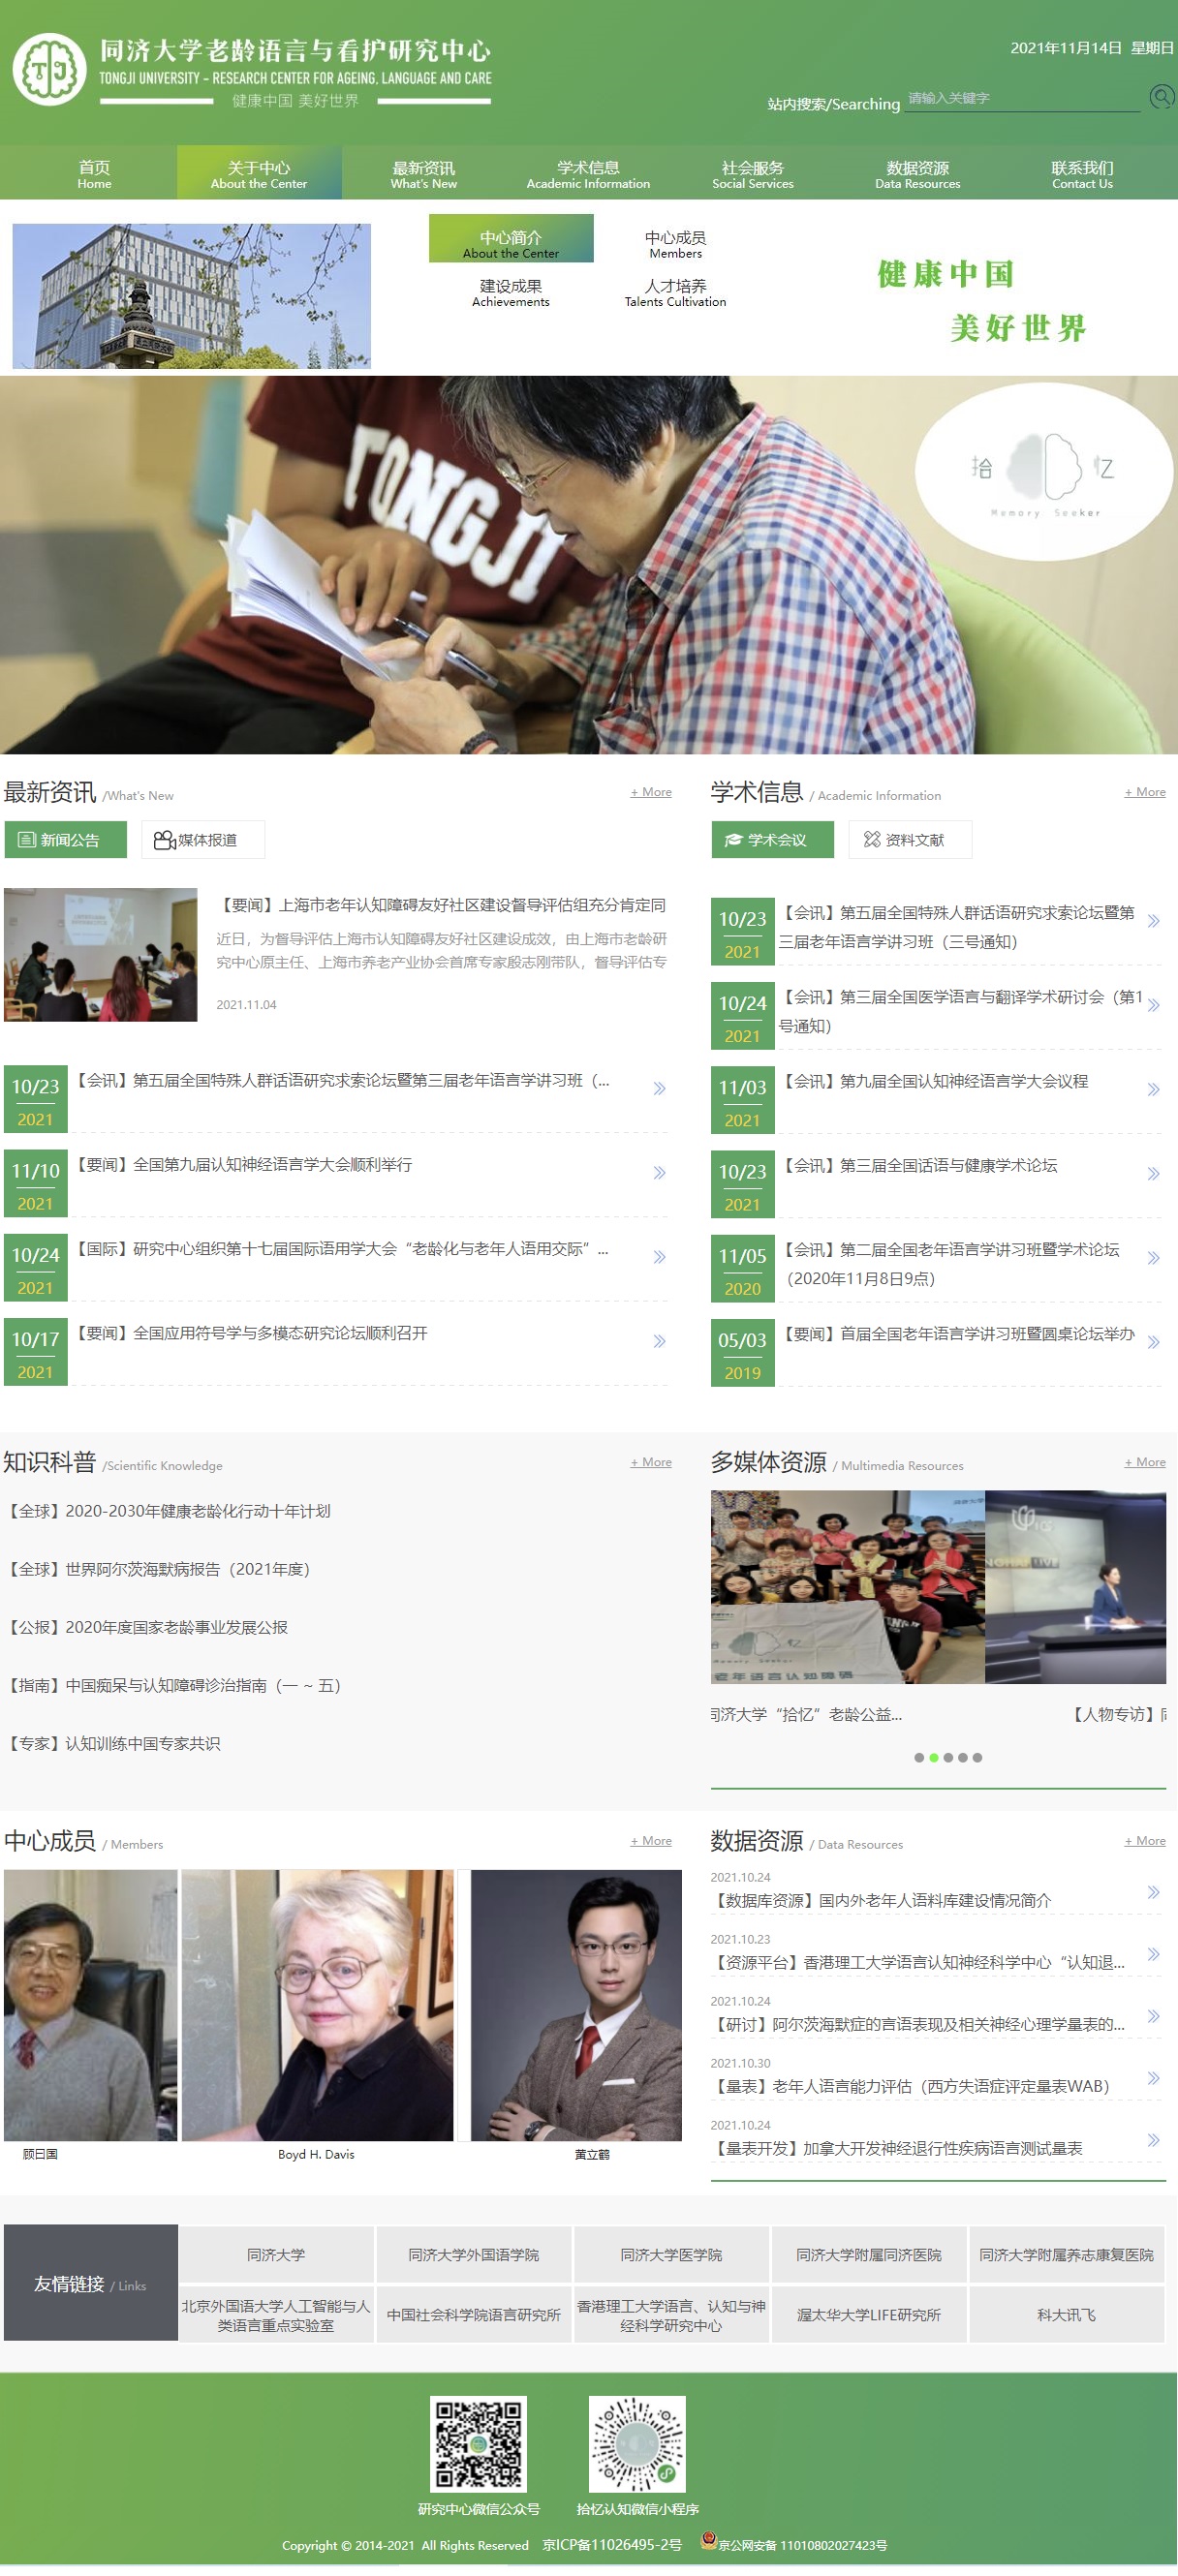Screen dimensions: 1178x2576
Task: Select 人才培养 Talents Cultivation submenu item
Action: pyautogui.click(x=675, y=292)
